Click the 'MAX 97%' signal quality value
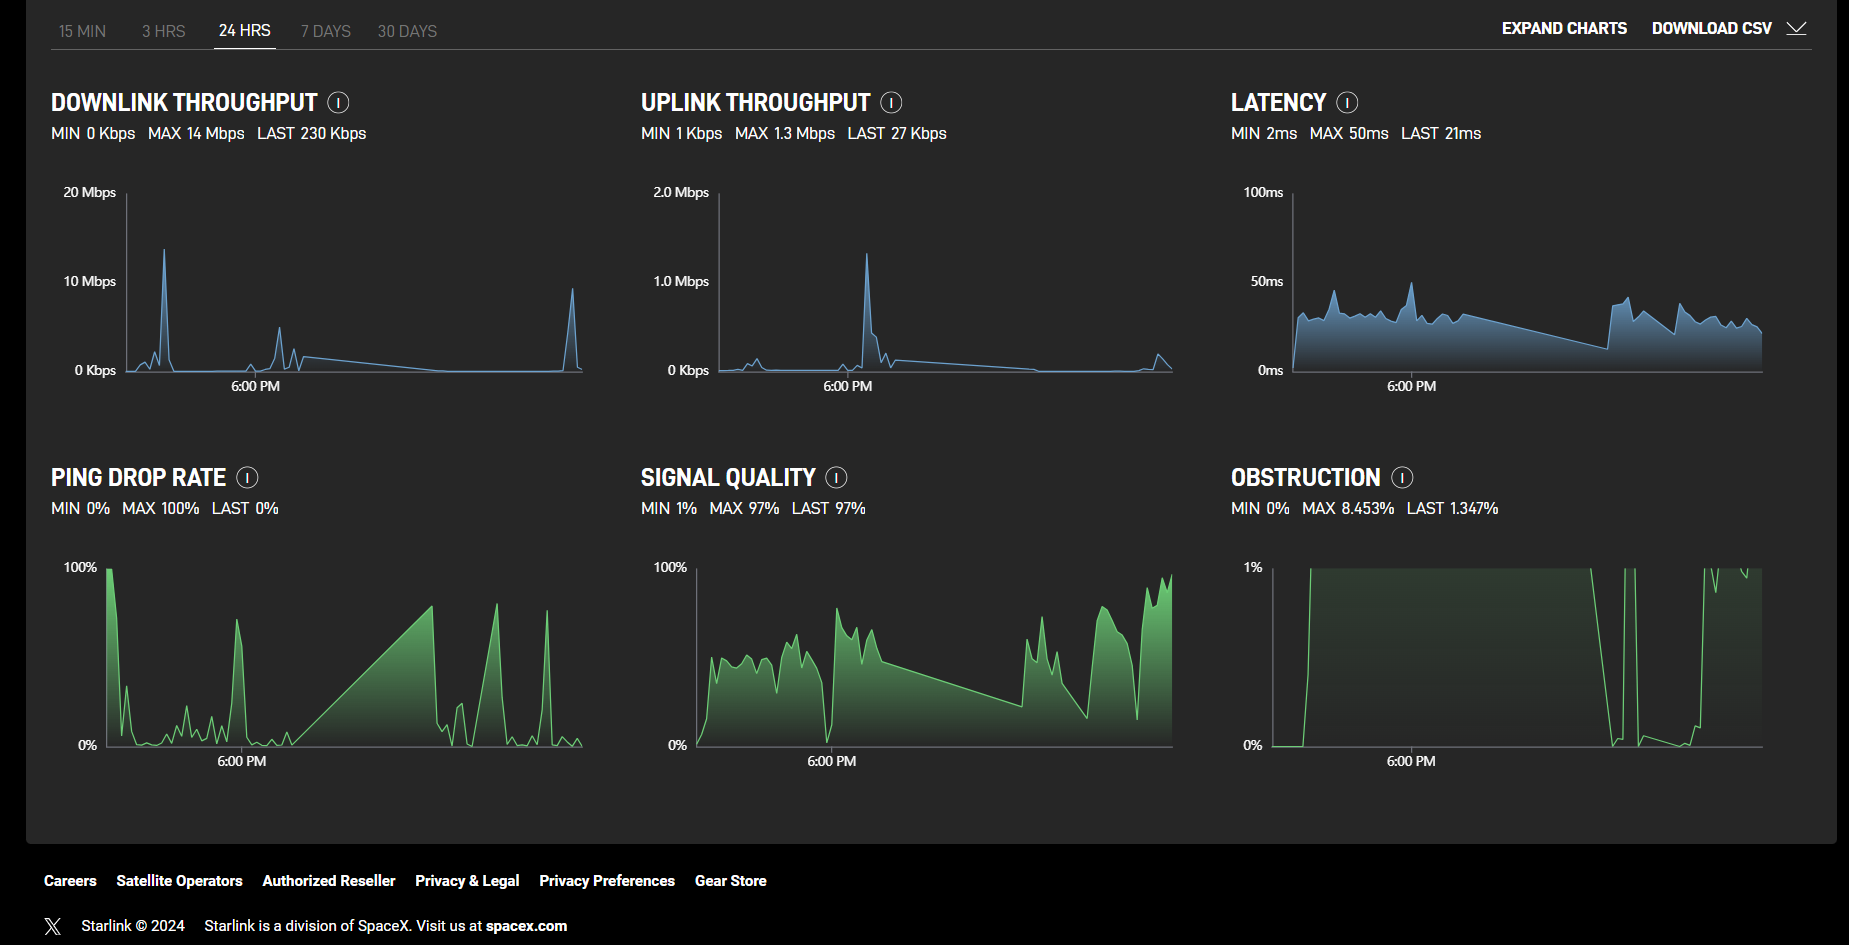 744,509
